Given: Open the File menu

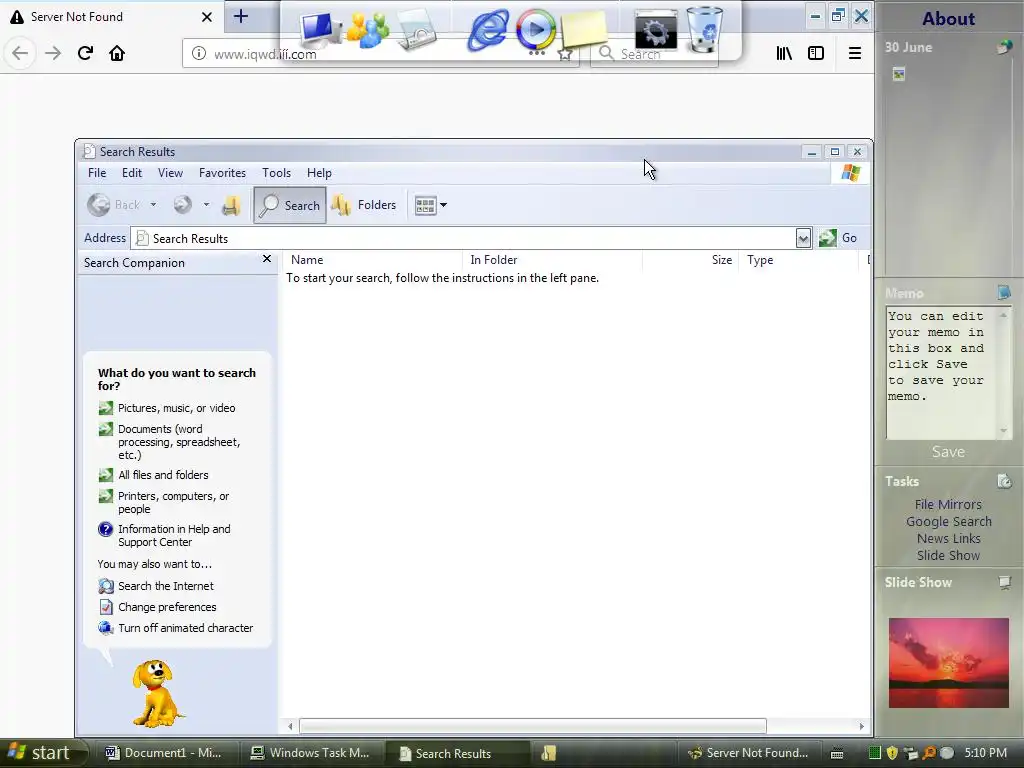Looking at the screenshot, I should pos(97,173).
